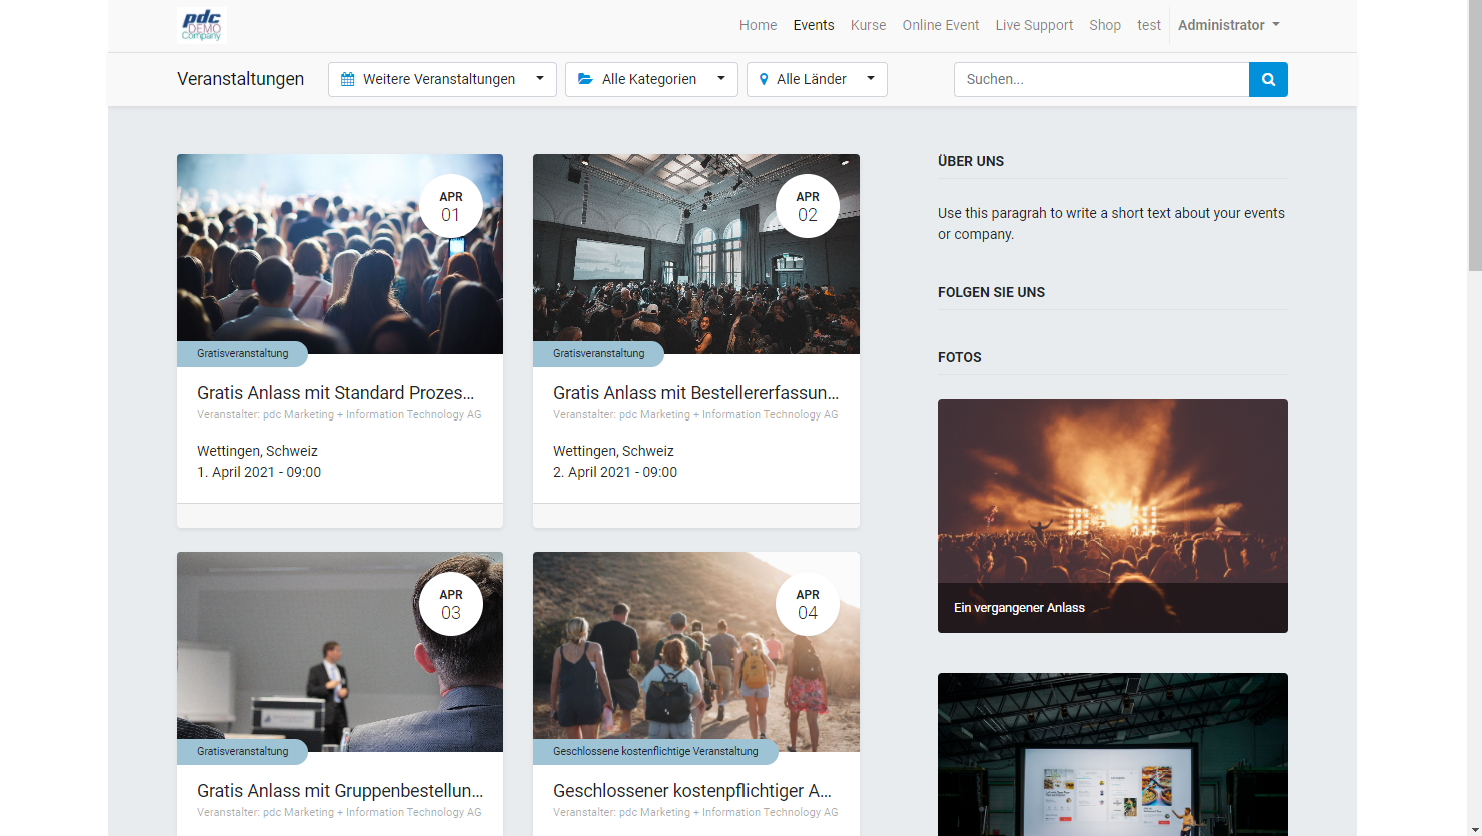
Task: Click the APR 01 date badge
Action: 451,206
